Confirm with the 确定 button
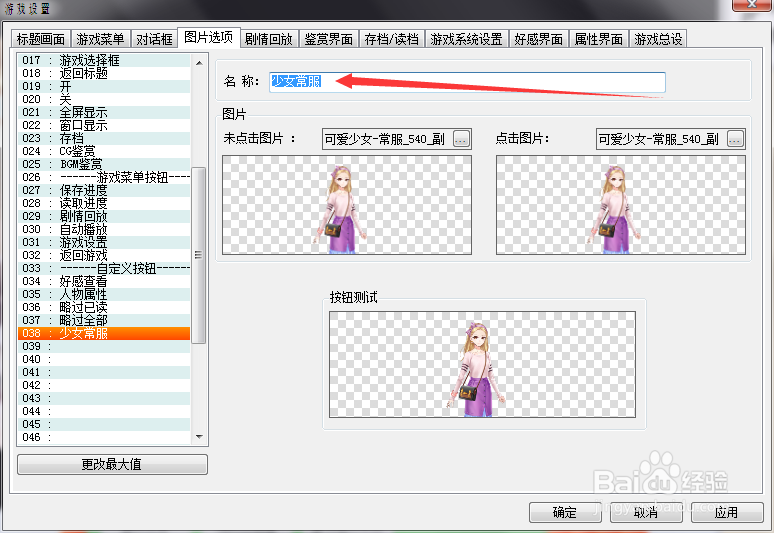Screen dimensions: 774x533 tap(565, 512)
